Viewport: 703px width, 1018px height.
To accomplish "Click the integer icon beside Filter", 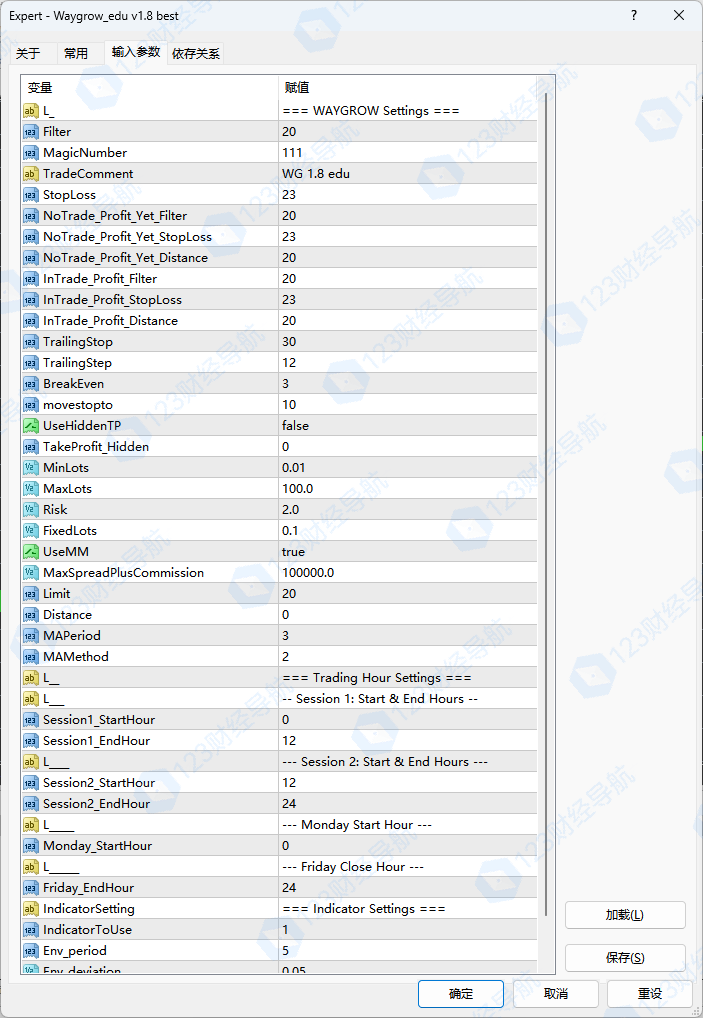I will tap(31, 132).
